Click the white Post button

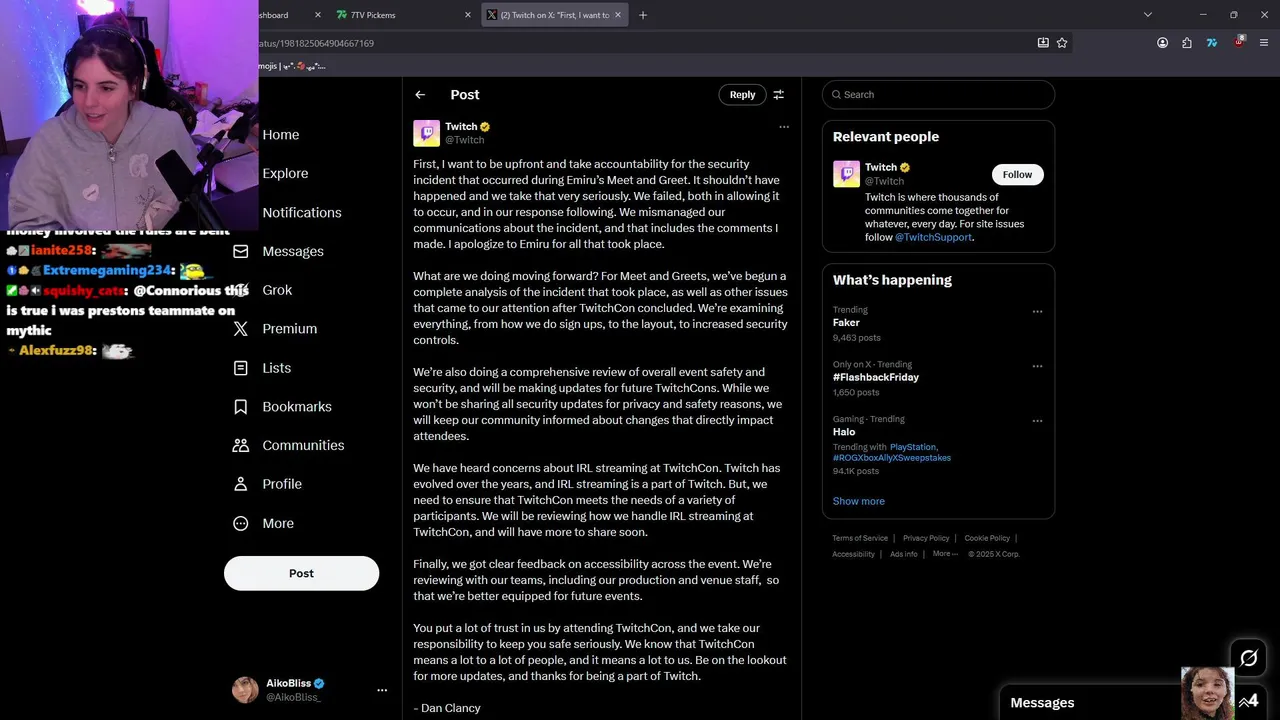click(x=301, y=573)
